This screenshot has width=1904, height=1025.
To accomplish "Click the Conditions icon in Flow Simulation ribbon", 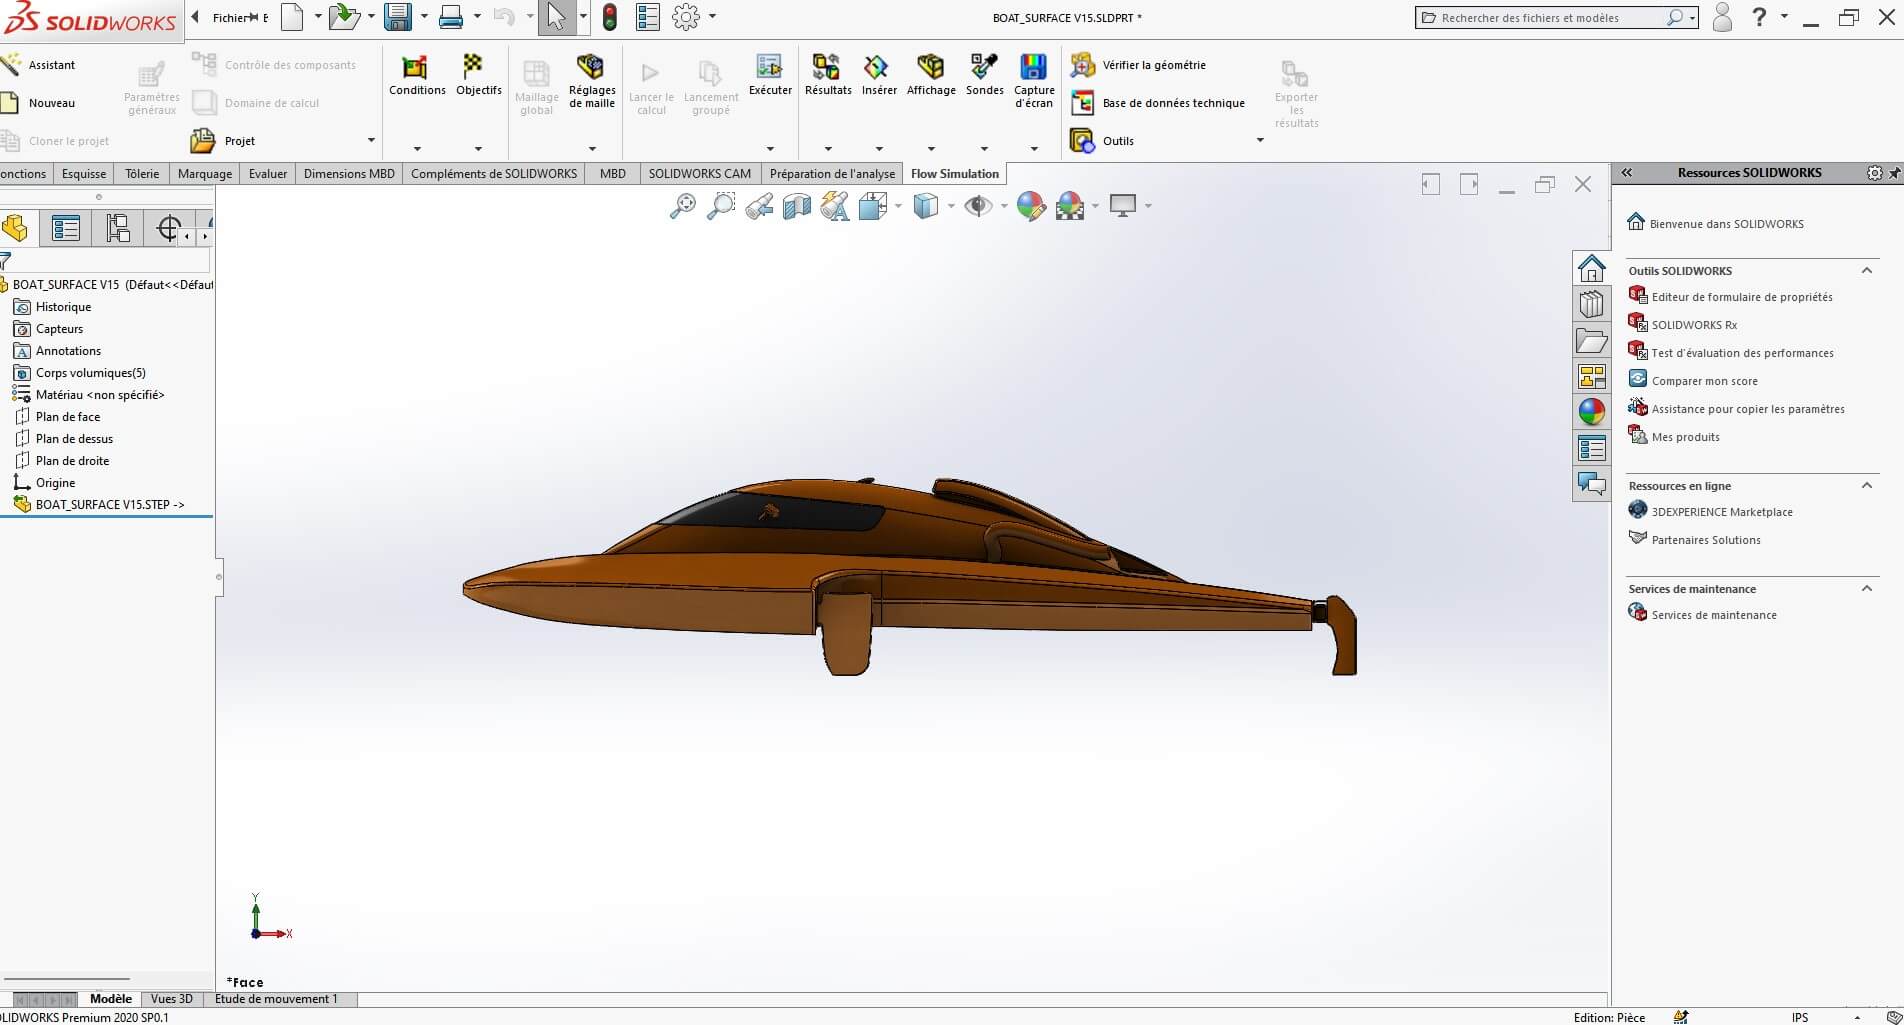I will (416, 68).
